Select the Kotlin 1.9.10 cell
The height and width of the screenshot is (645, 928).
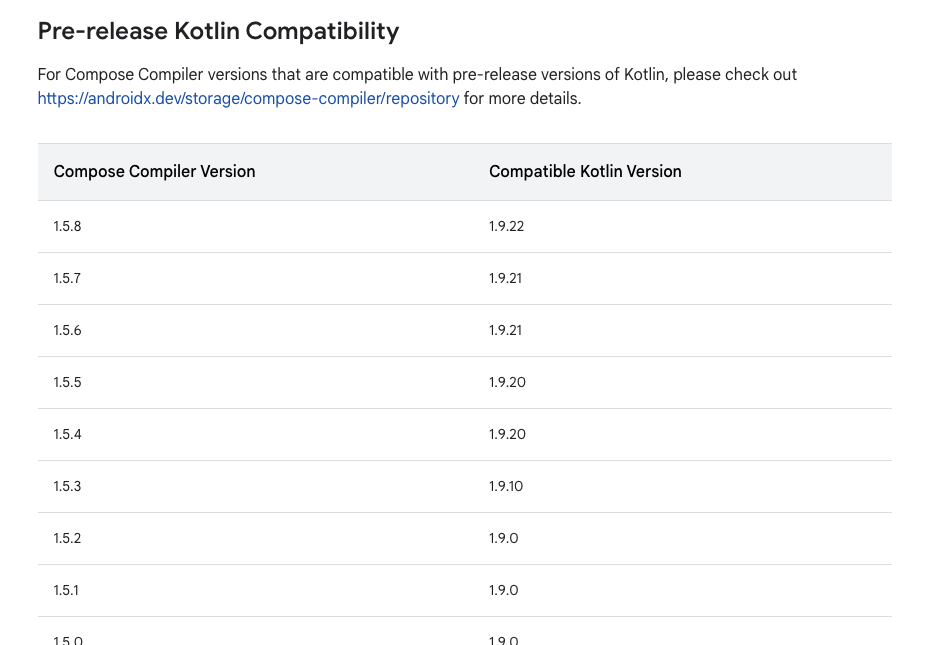(506, 486)
